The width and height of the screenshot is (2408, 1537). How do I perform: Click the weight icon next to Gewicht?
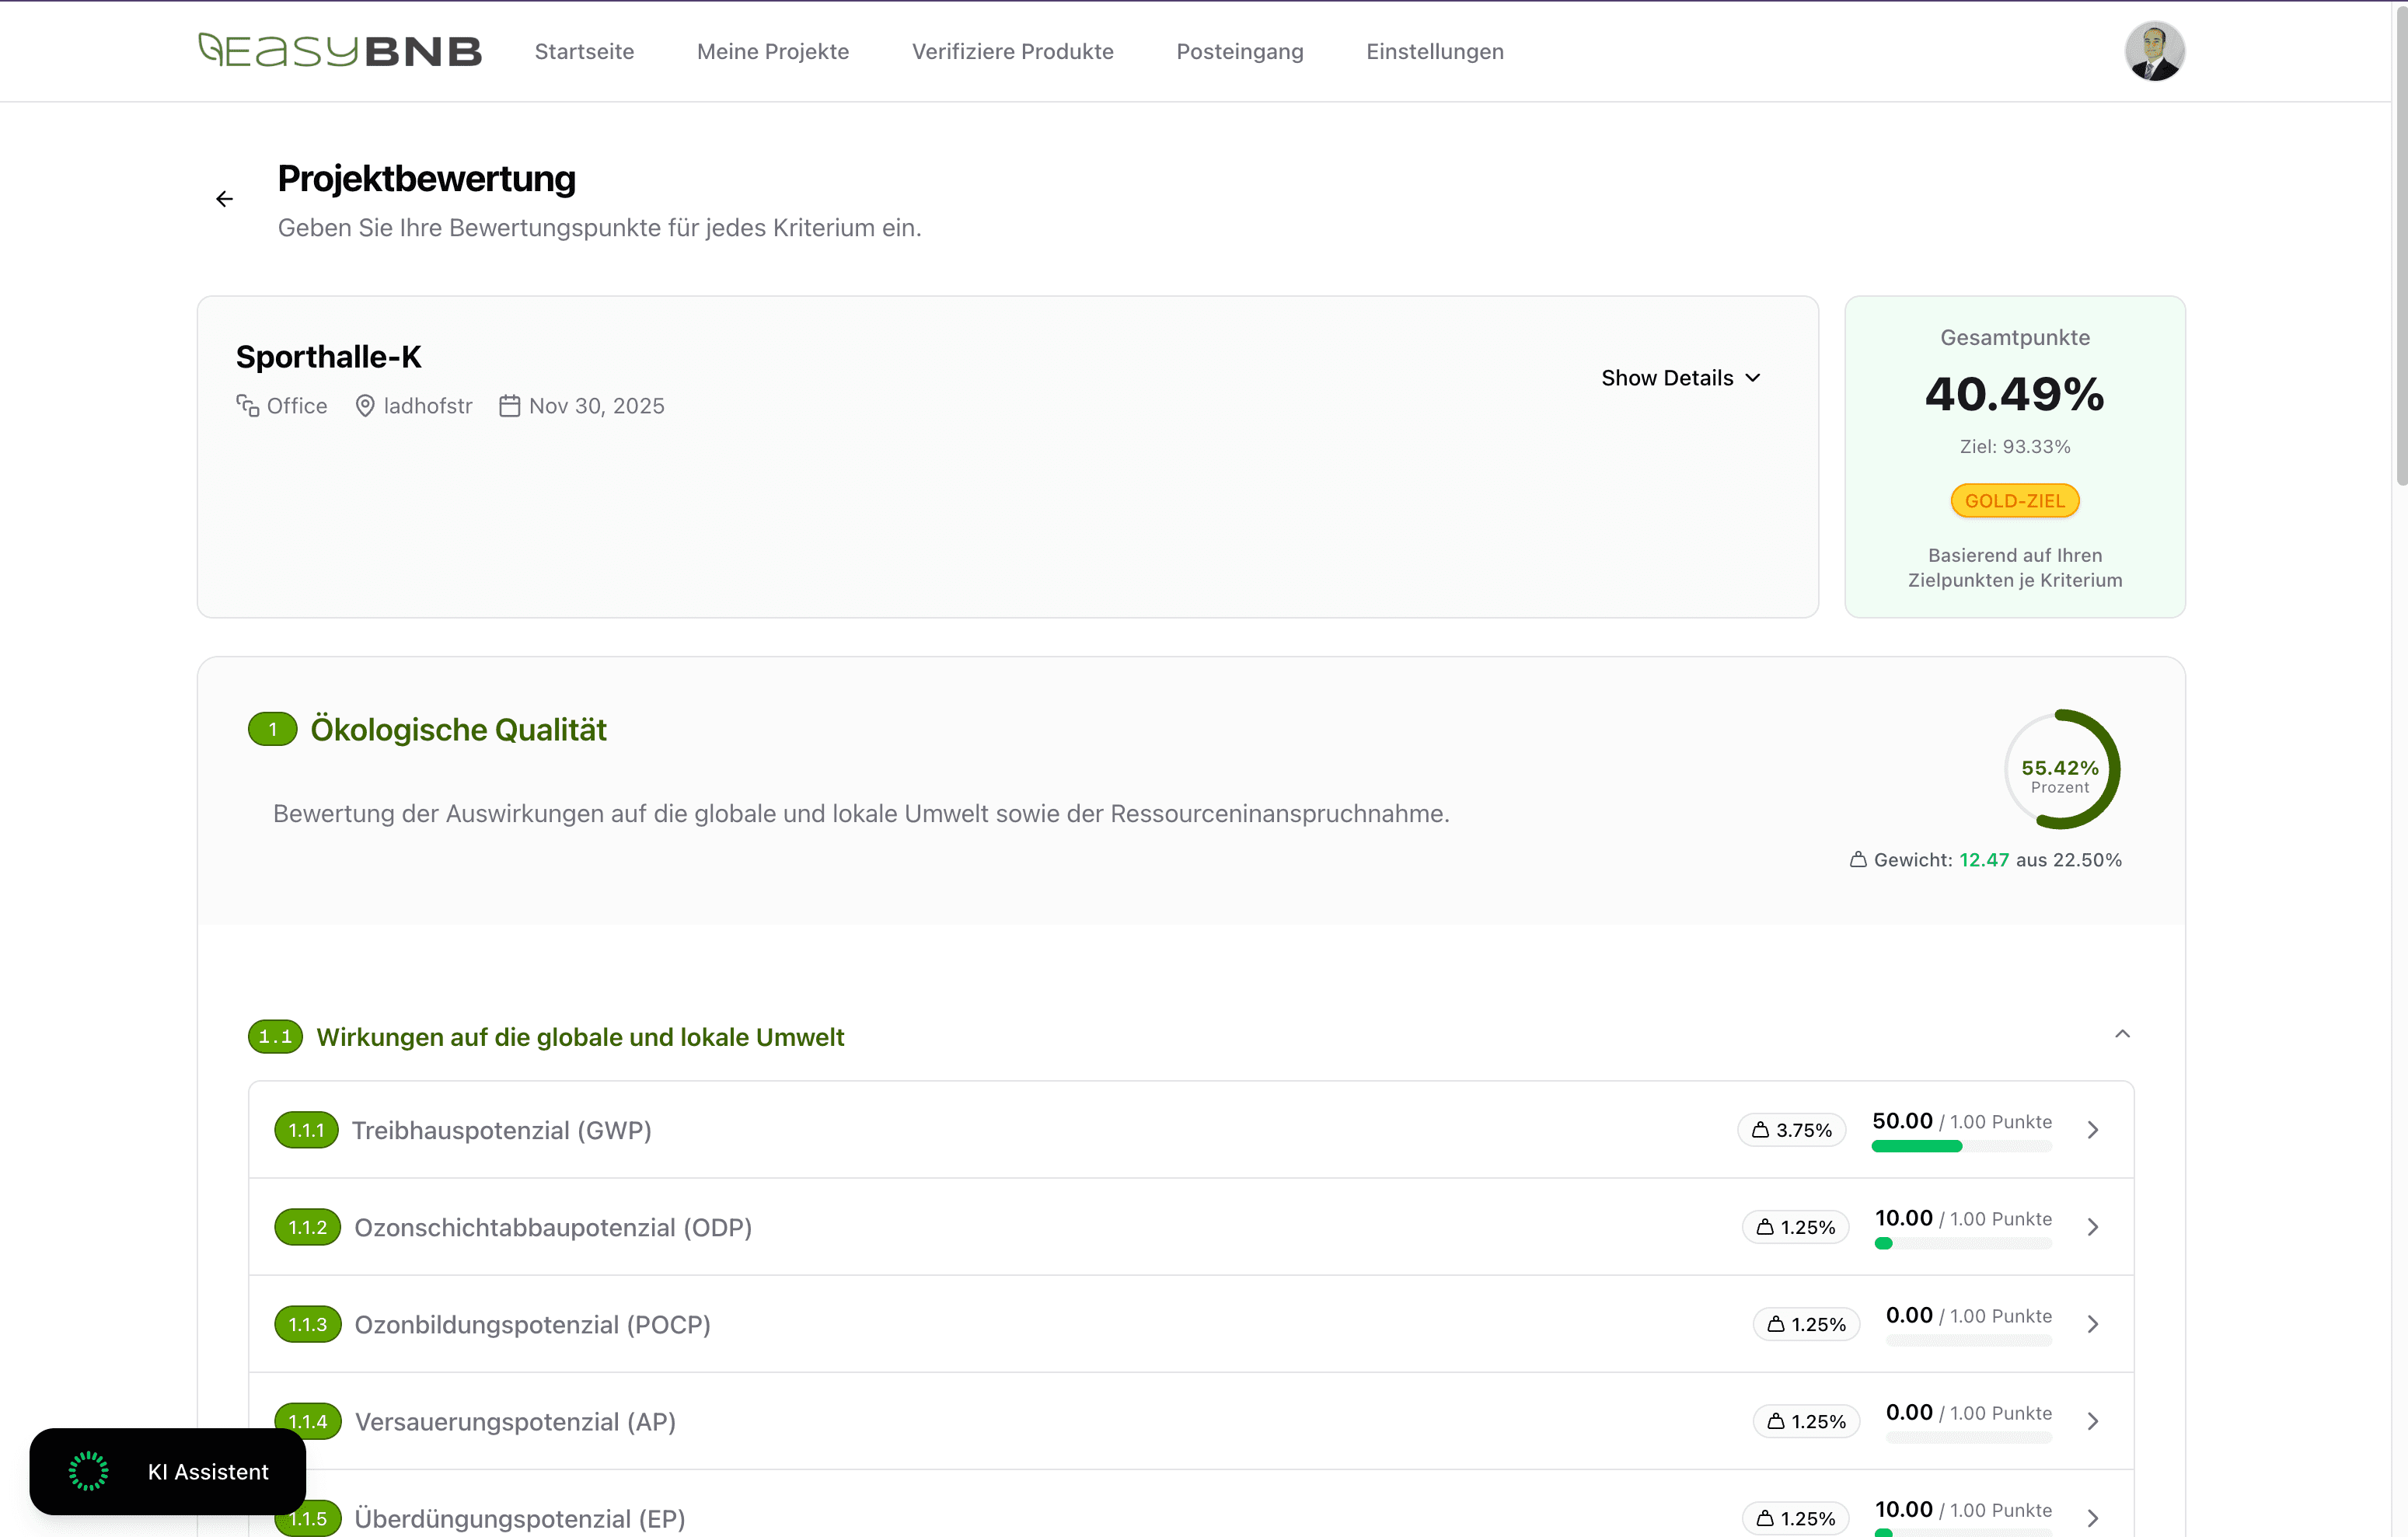[1857, 860]
